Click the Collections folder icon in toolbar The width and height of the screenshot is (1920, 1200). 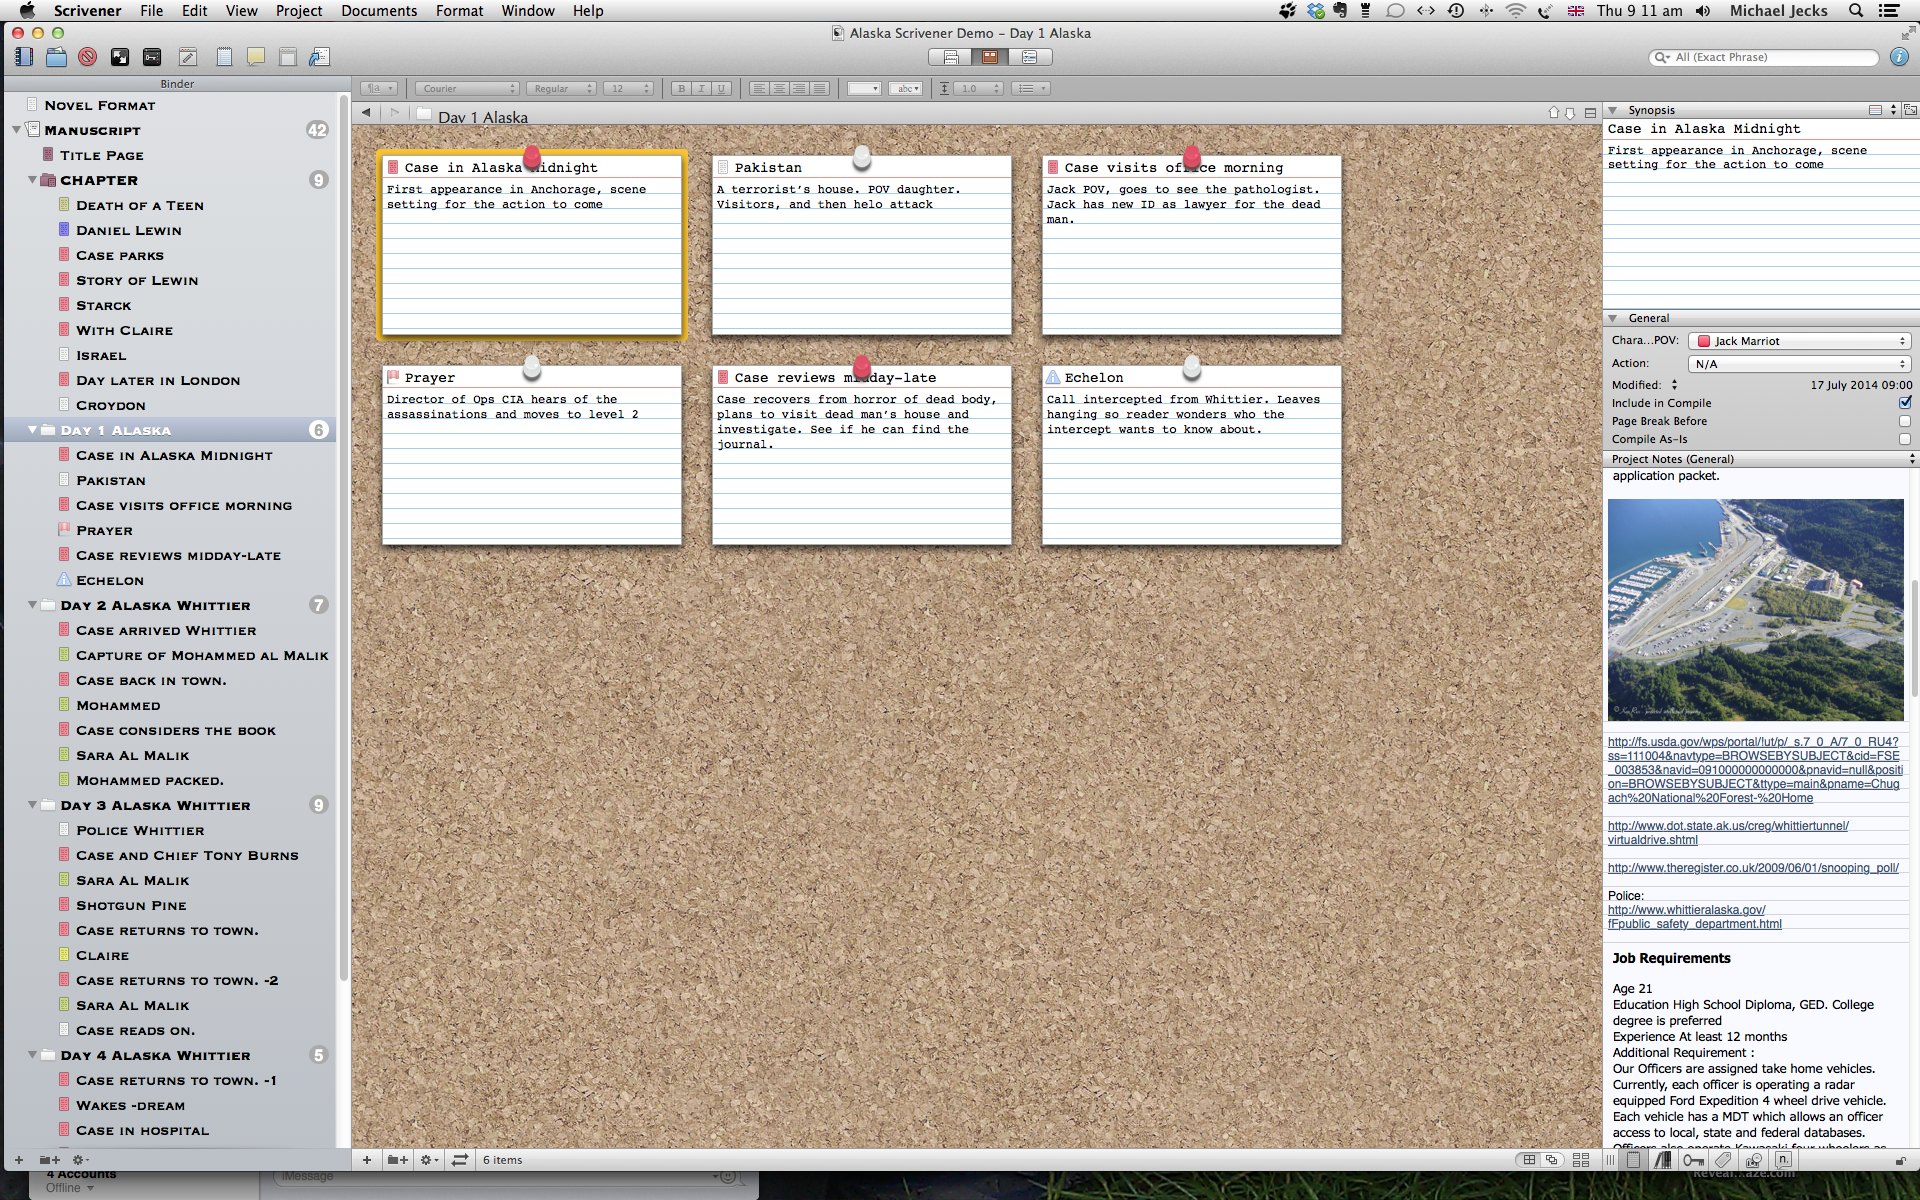(x=56, y=57)
